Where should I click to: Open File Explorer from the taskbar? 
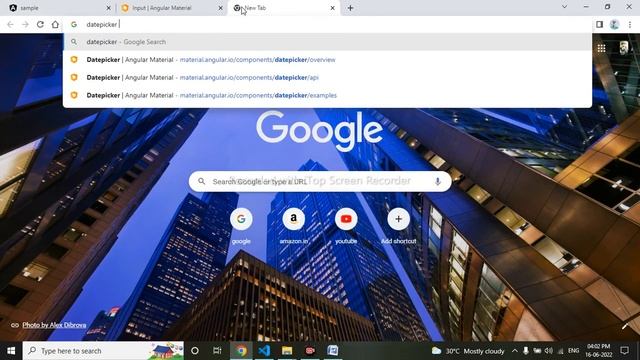(287, 351)
